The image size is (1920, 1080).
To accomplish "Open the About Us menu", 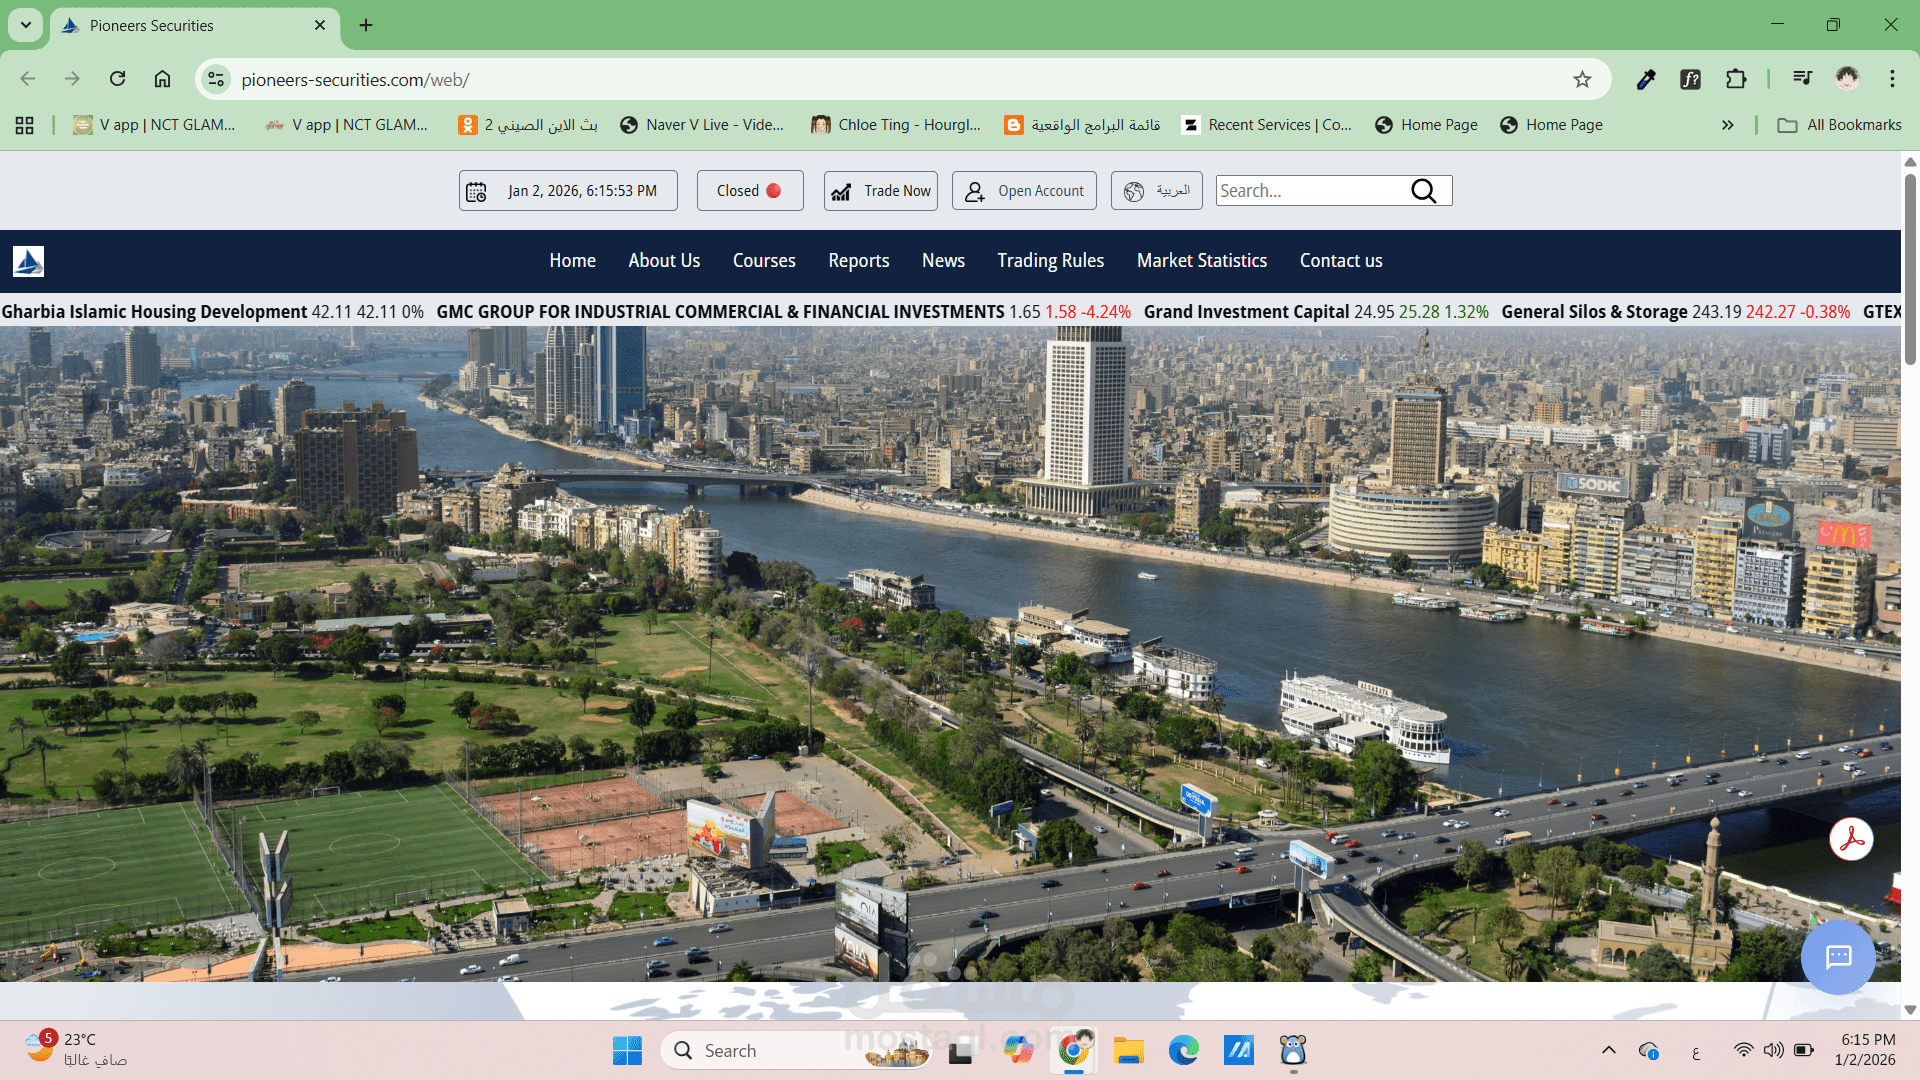I will point(664,261).
